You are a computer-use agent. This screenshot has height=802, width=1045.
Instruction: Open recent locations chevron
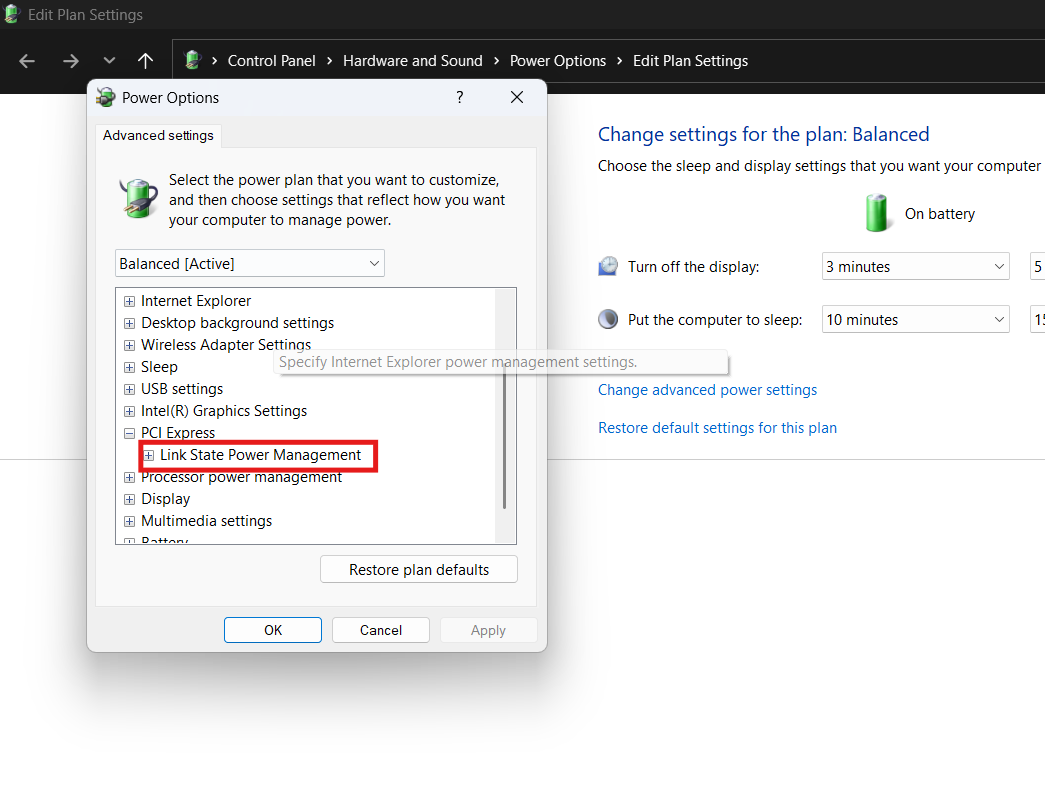tap(109, 61)
